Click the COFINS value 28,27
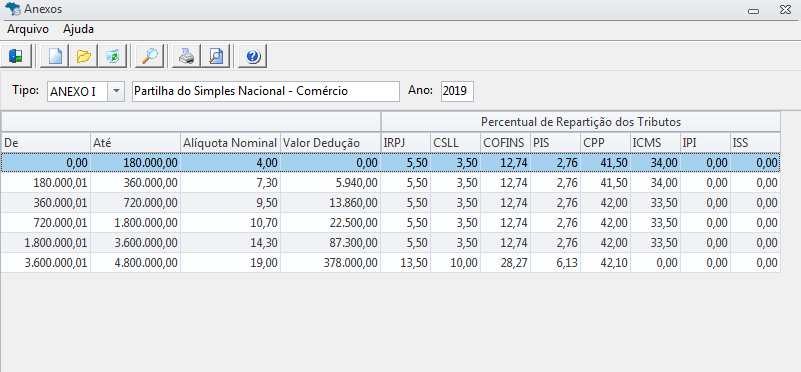The image size is (801, 372). click(506, 263)
